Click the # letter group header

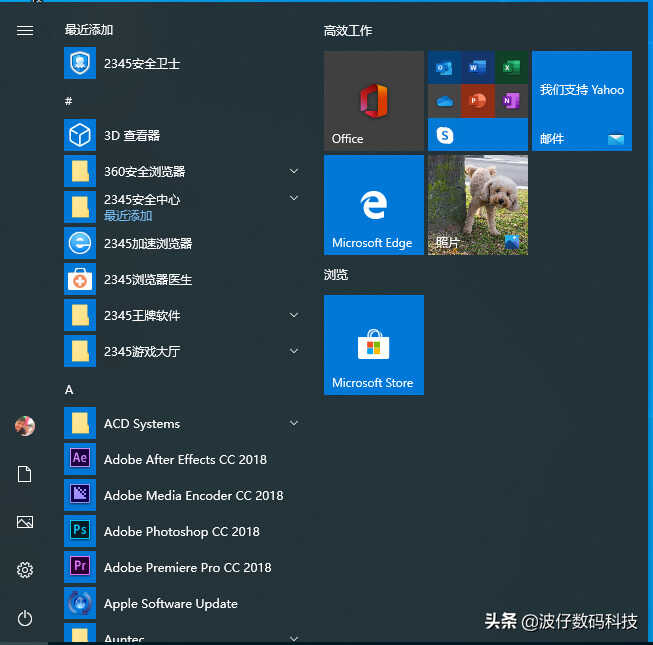[x=69, y=101]
